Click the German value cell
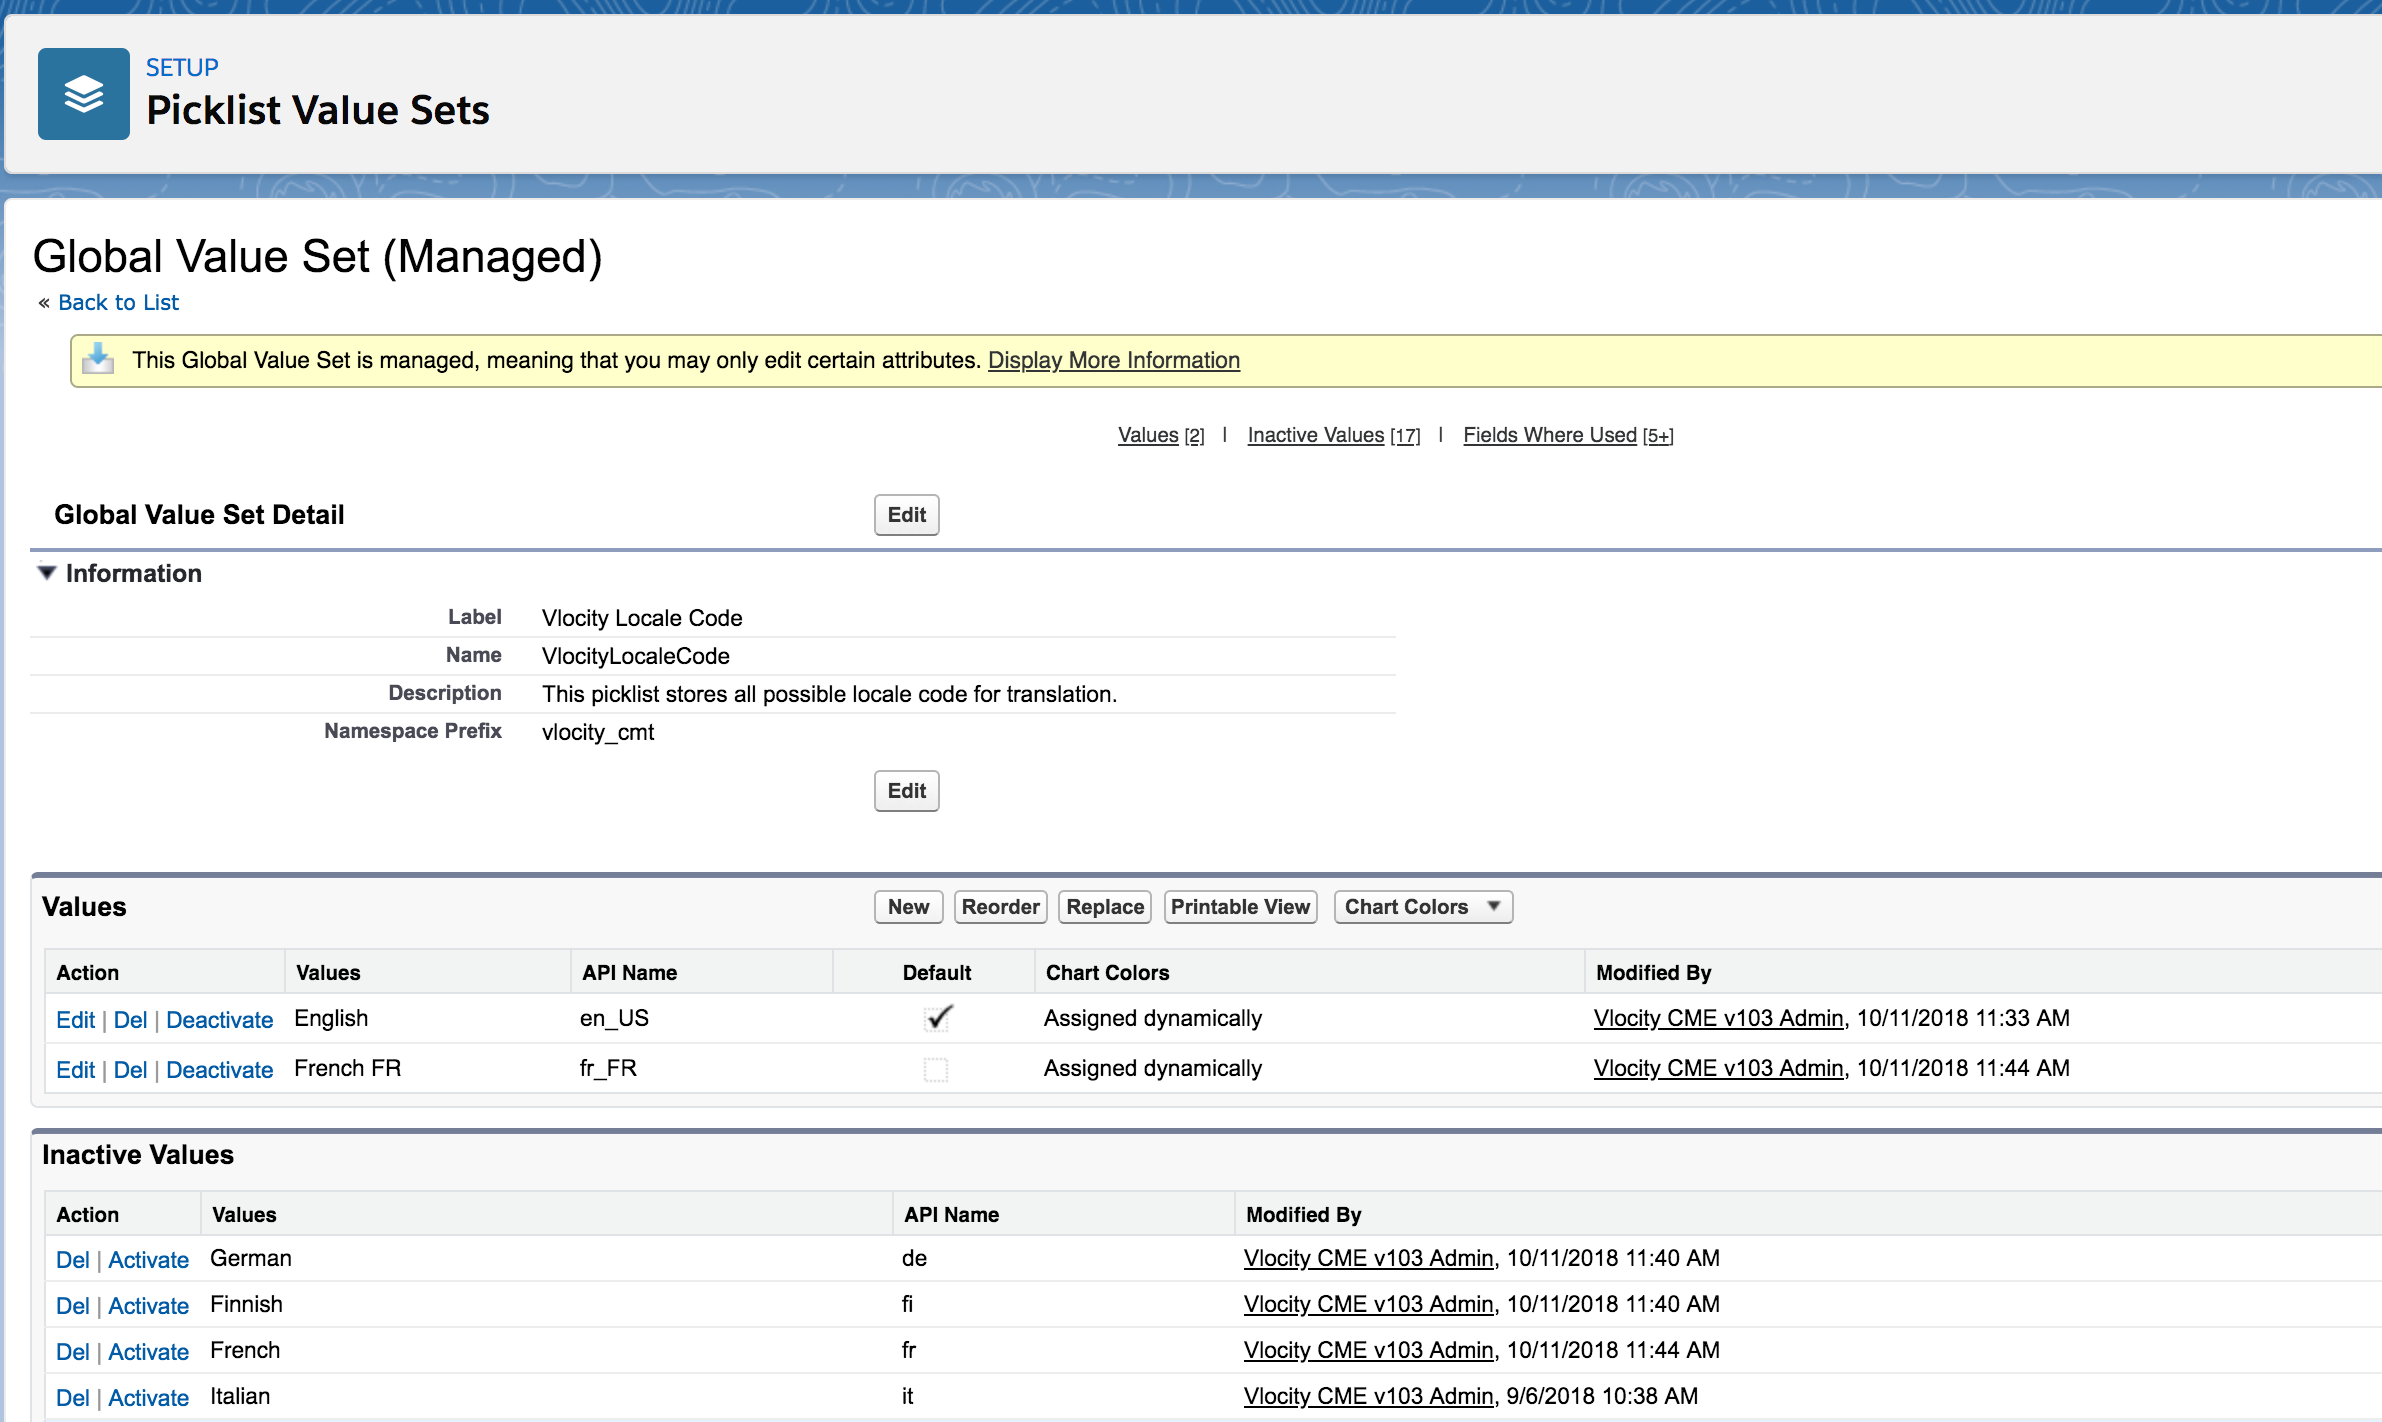Image resolution: width=2382 pixels, height=1422 pixels. [x=251, y=1258]
